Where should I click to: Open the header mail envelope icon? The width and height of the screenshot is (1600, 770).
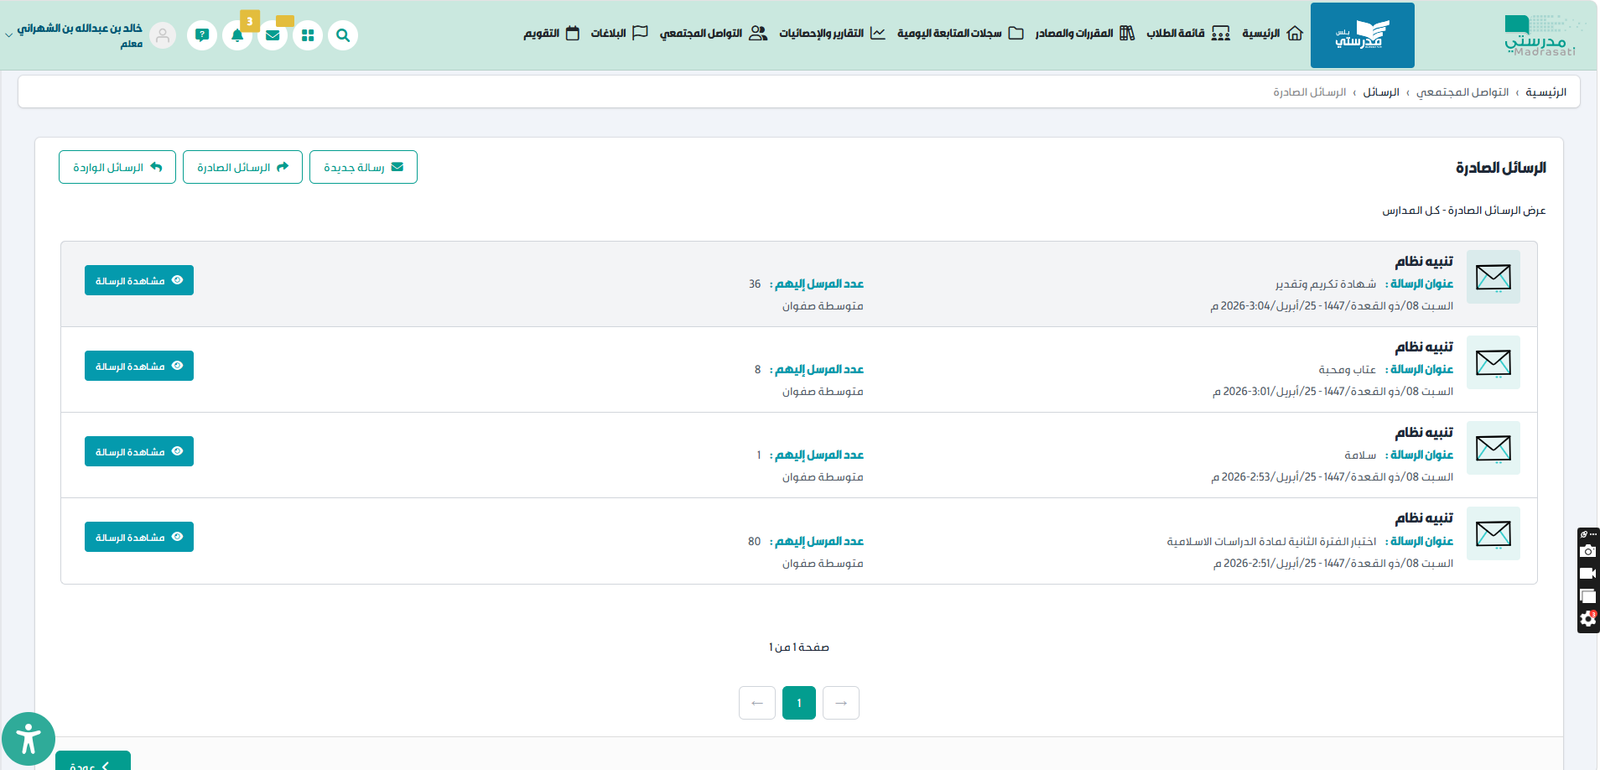point(273,35)
